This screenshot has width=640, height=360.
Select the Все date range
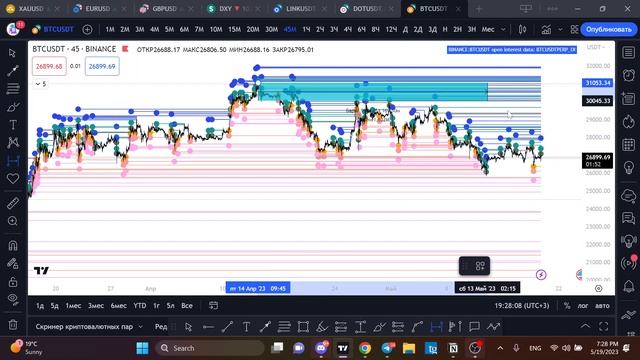point(187,306)
